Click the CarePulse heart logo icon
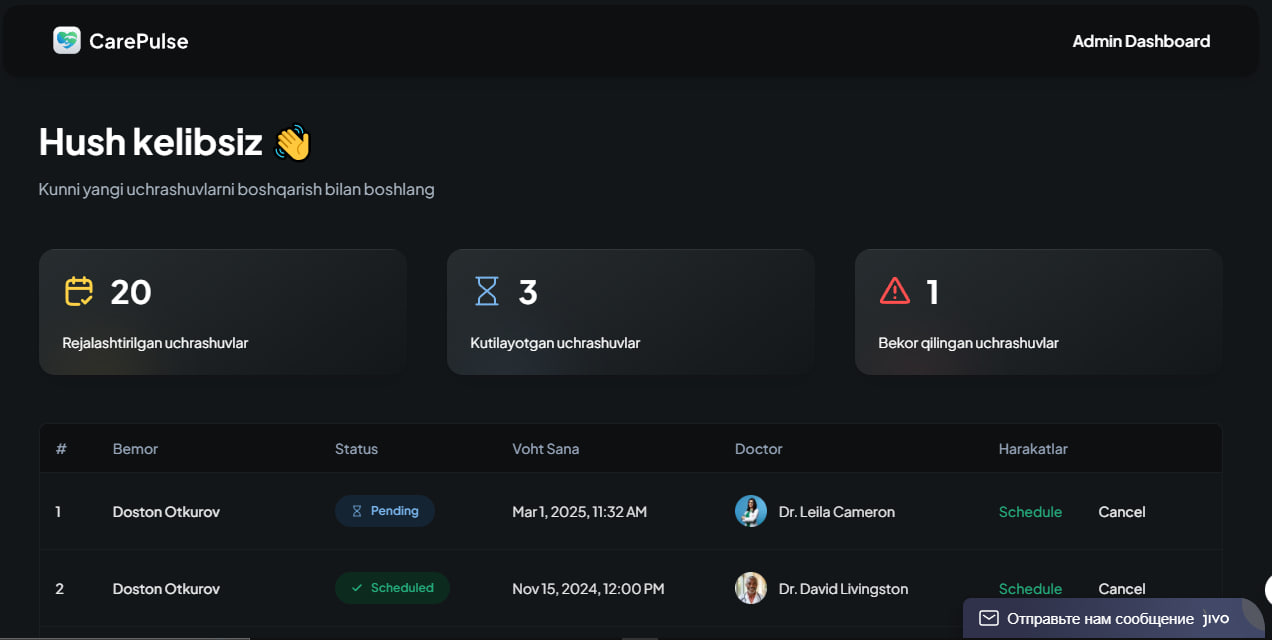The image size is (1272, 640). tap(67, 40)
